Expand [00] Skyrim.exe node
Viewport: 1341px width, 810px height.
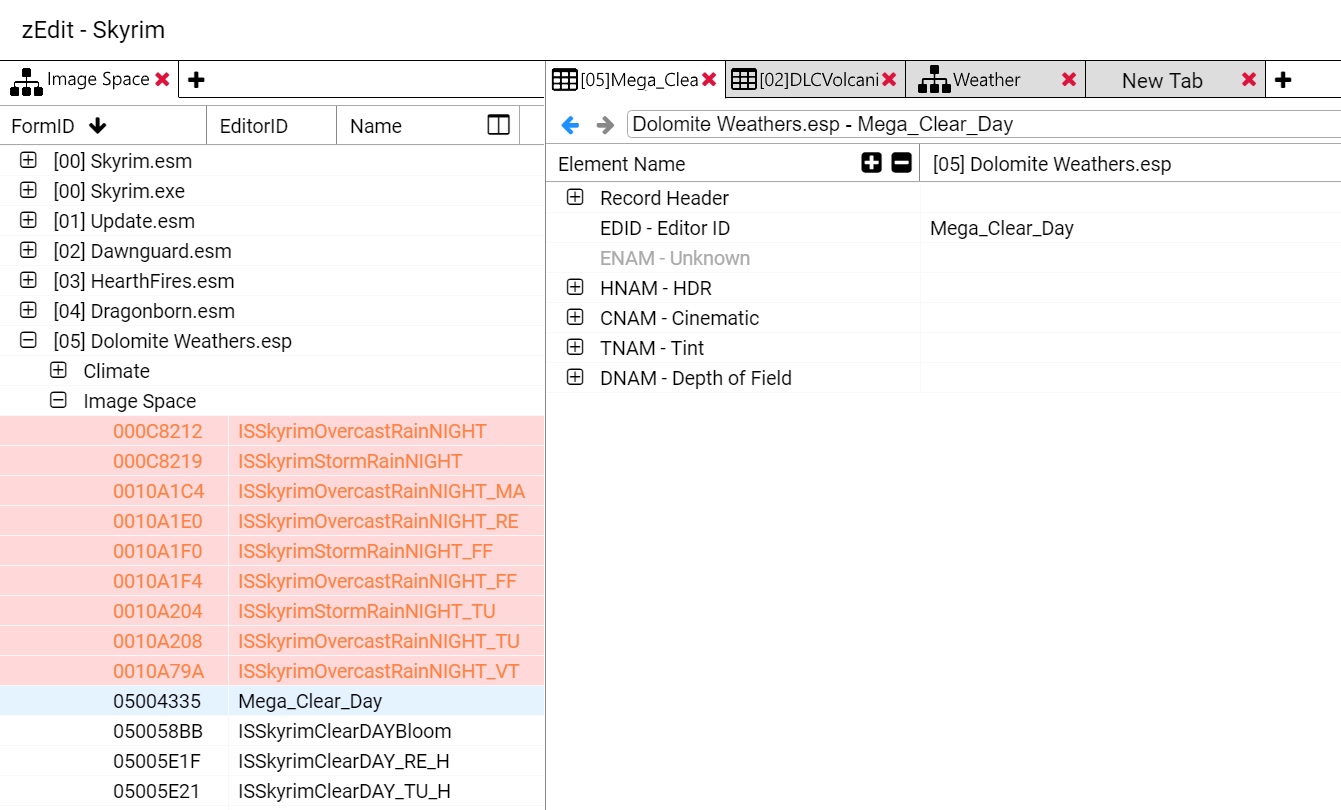point(28,190)
